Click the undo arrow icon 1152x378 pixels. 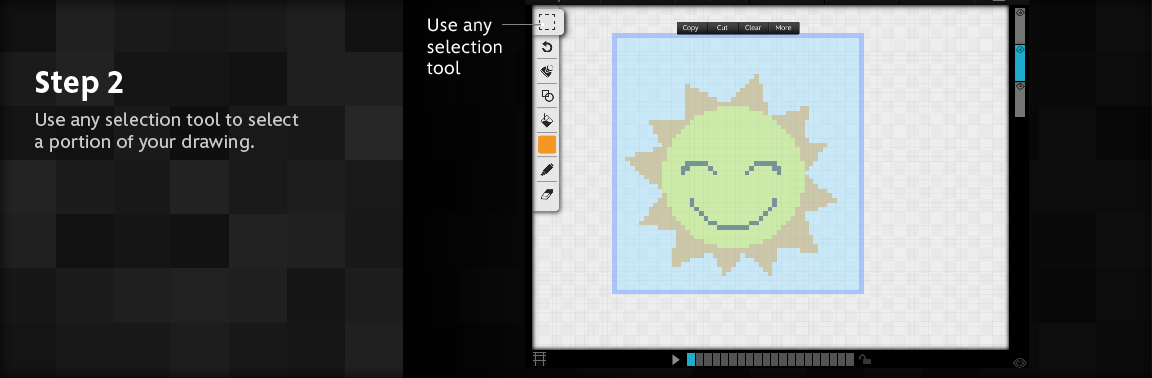pos(547,47)
